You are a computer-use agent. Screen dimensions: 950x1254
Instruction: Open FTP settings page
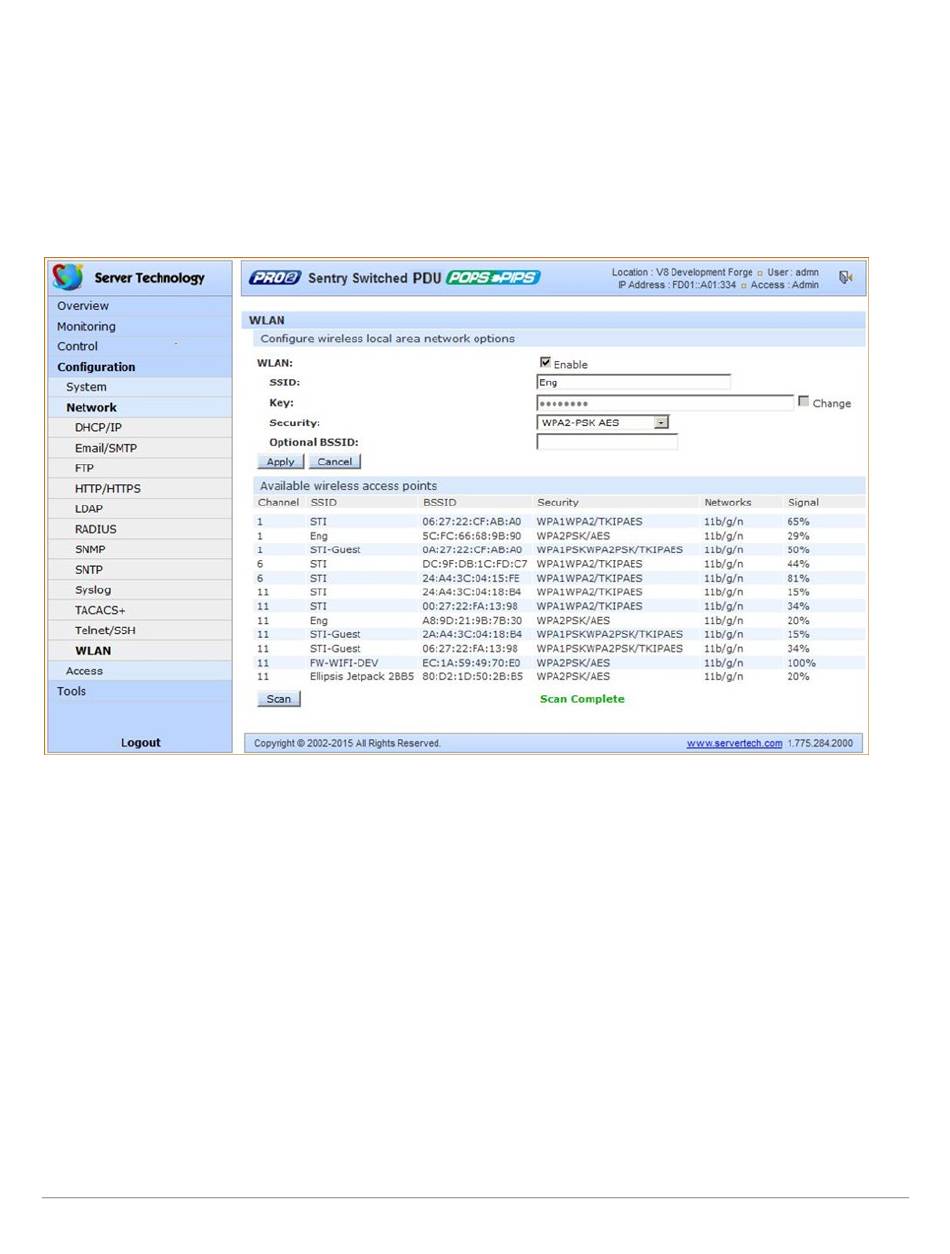[139, 468]
